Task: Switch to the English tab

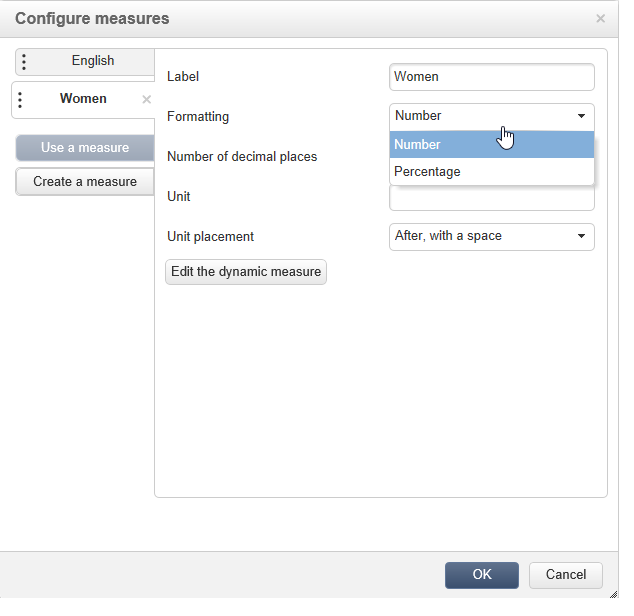Action: coord(92,61)
